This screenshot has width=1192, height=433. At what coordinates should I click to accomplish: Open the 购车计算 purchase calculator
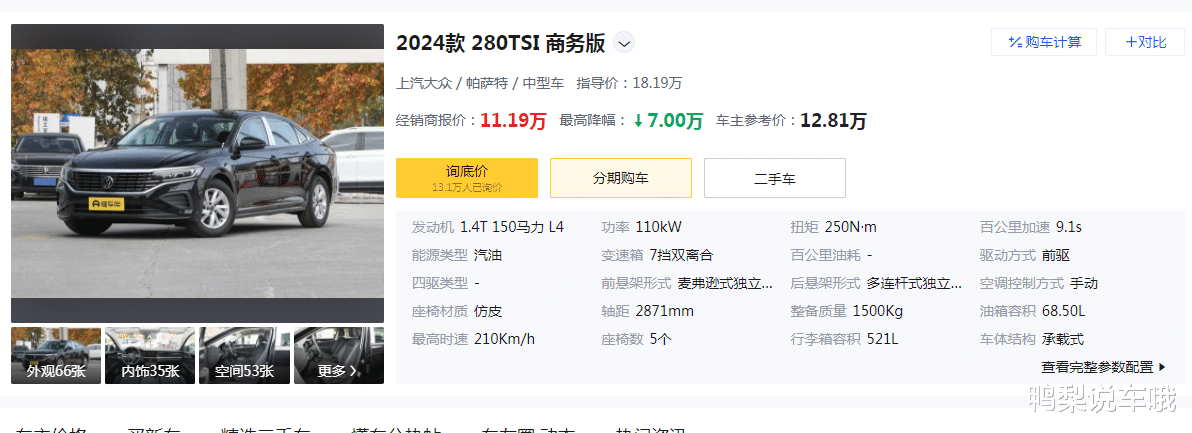click(1044, 42)
